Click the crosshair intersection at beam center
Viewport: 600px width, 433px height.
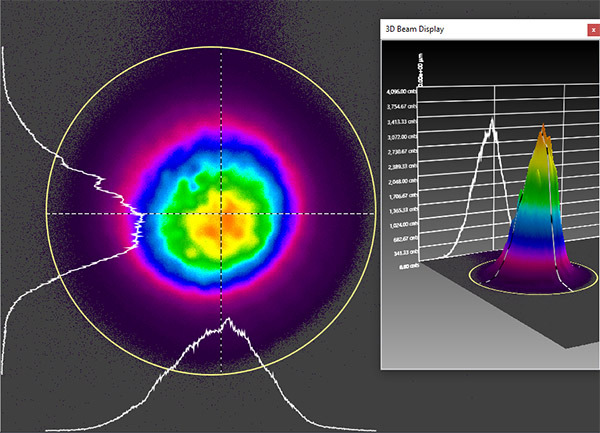222,214
